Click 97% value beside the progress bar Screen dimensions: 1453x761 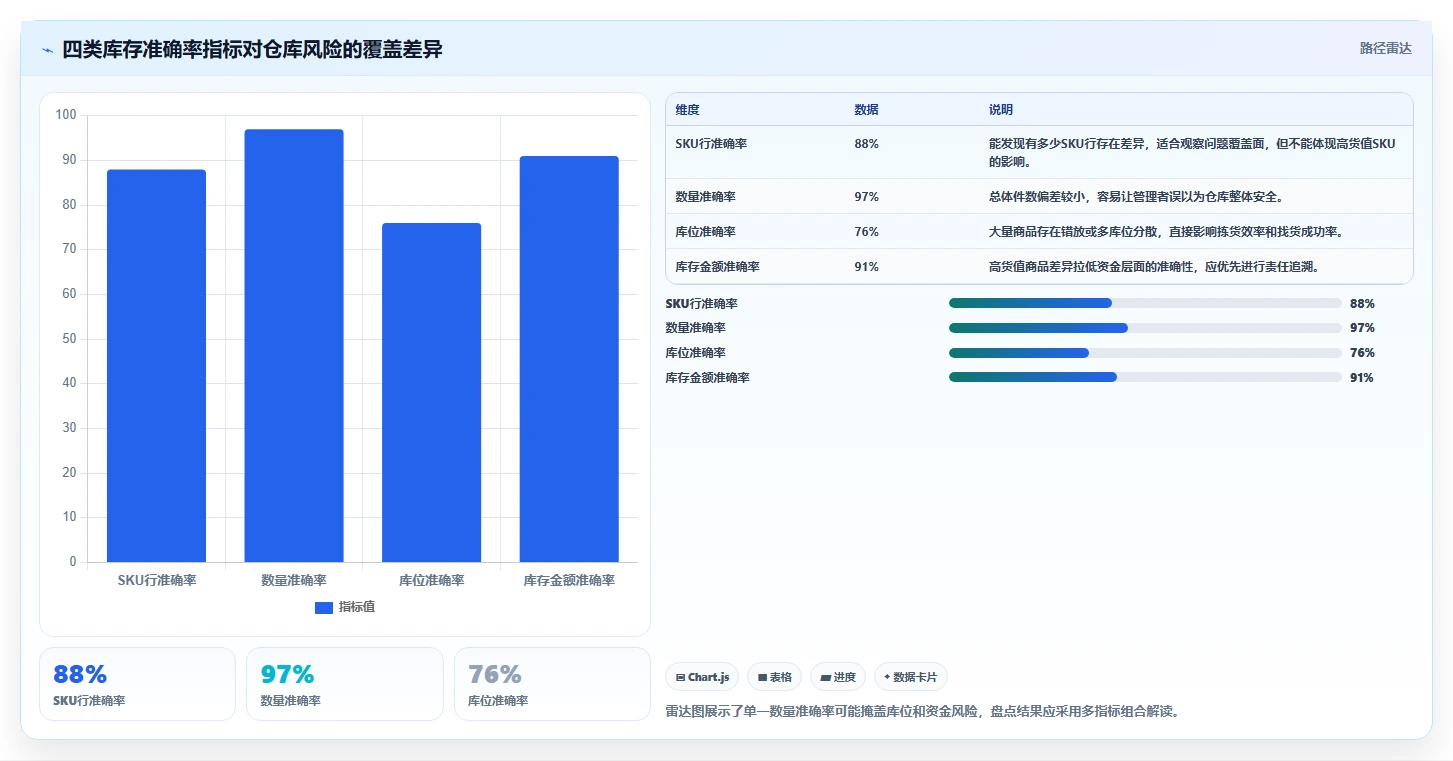(1362, 328)
